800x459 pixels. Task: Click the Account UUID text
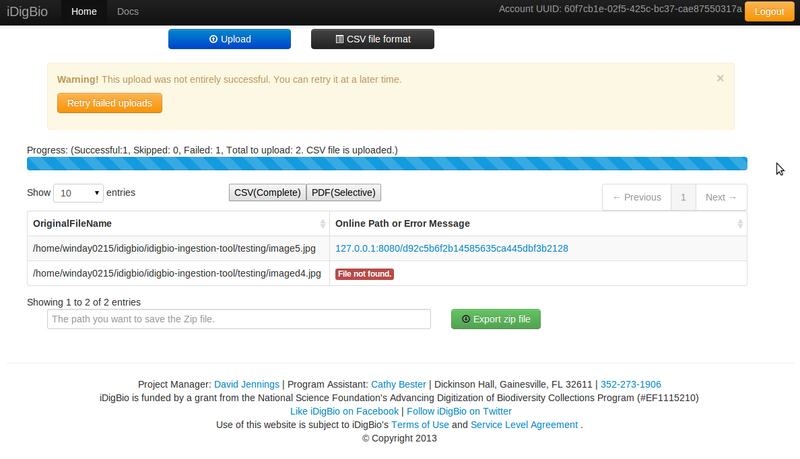coord(620,9)
